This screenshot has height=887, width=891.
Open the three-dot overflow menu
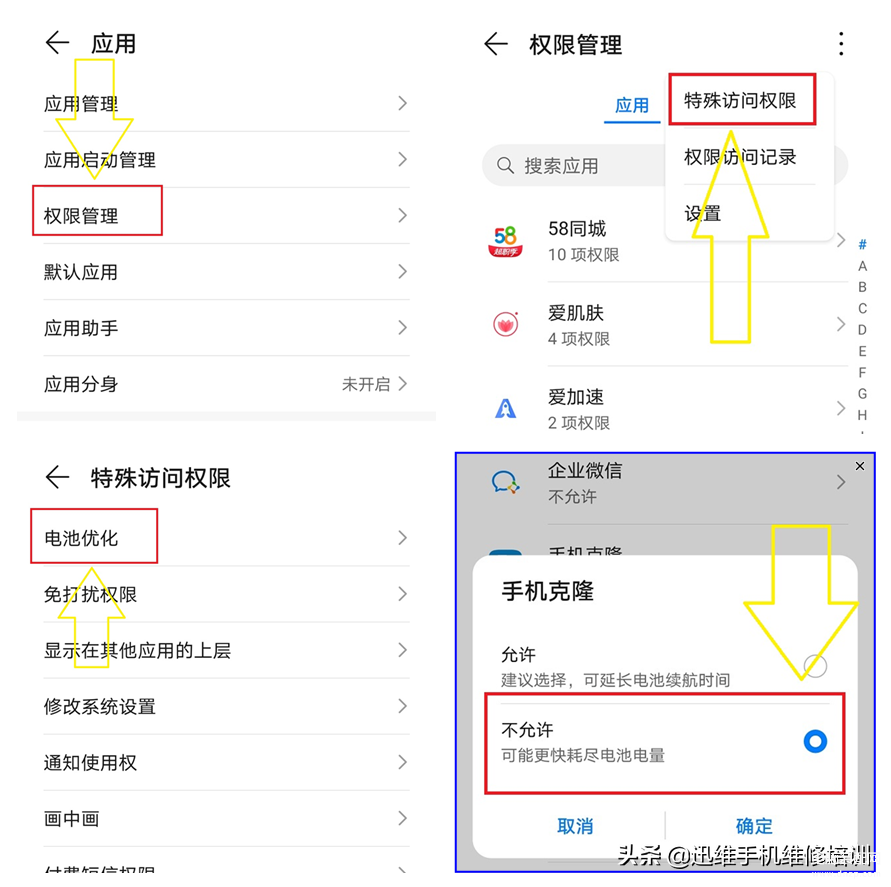pos(841,44)
